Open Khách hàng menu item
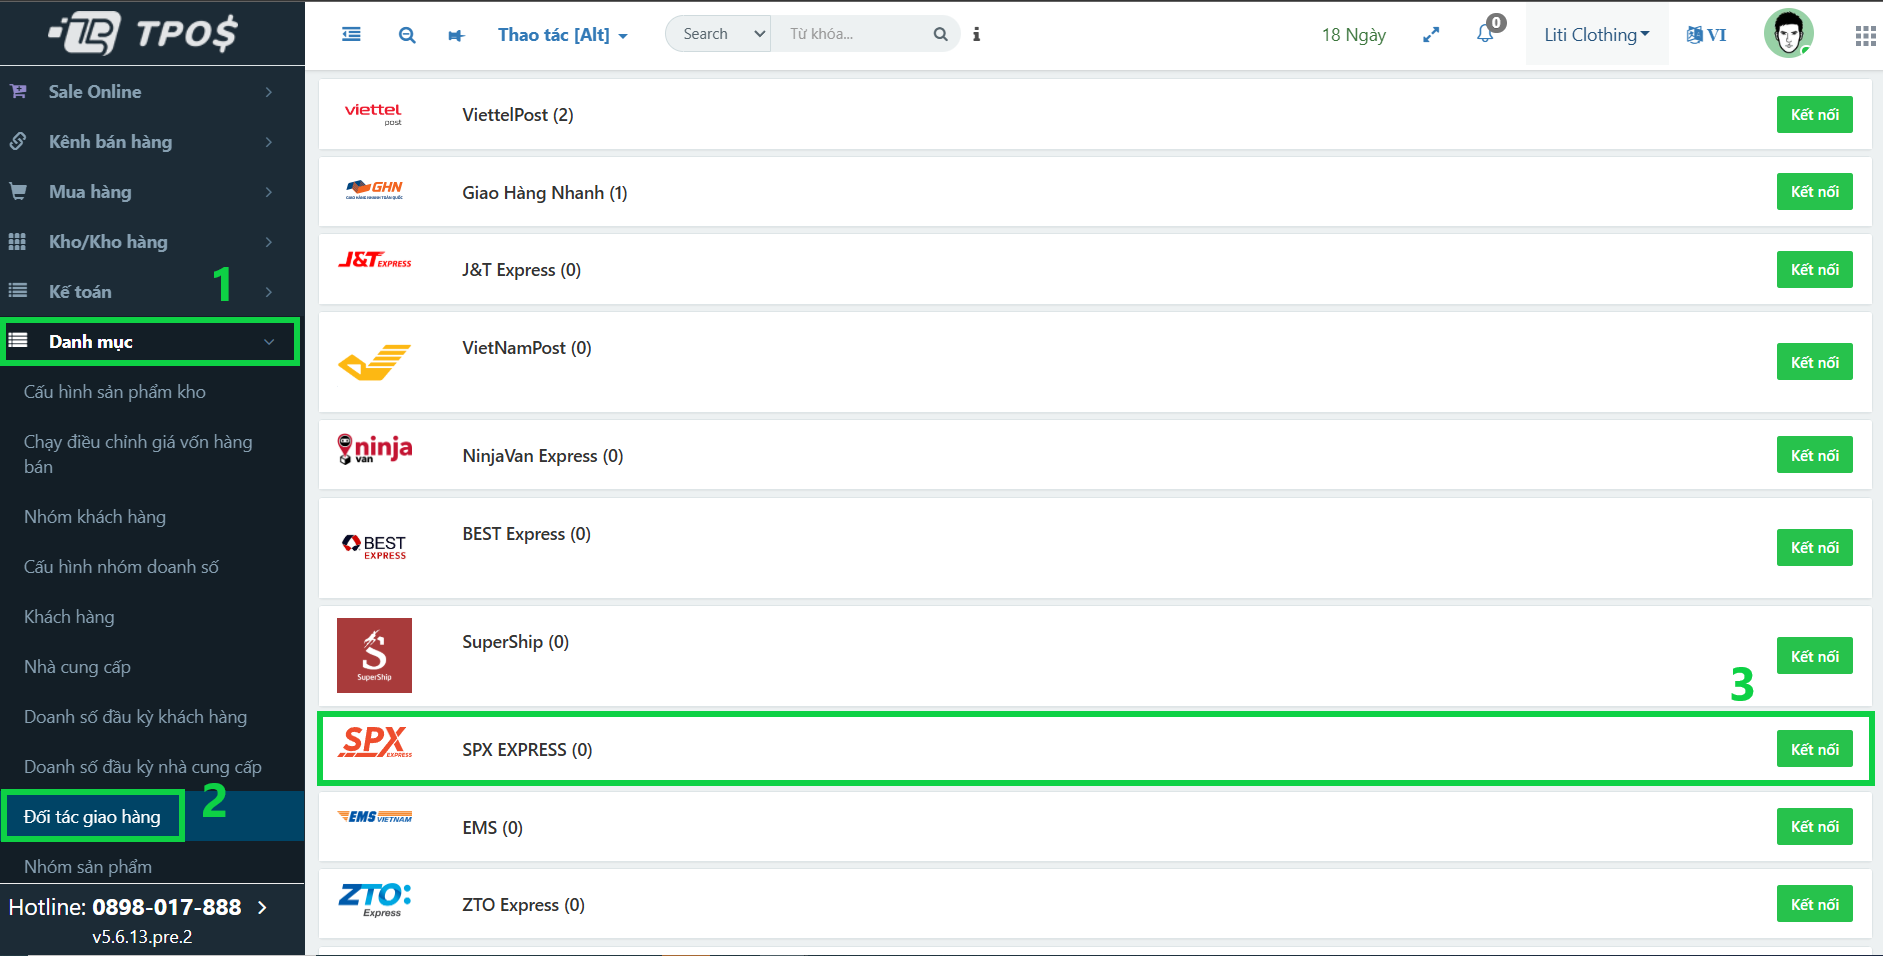The height and width of the screenshot is (956, 1883). pos(69,617)
